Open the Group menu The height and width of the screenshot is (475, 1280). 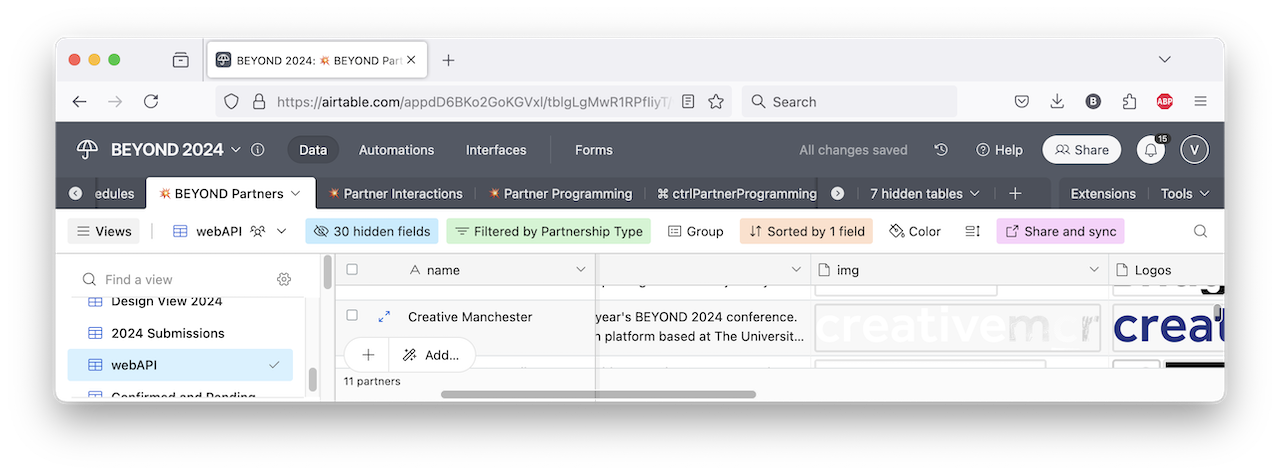(696, 231)
